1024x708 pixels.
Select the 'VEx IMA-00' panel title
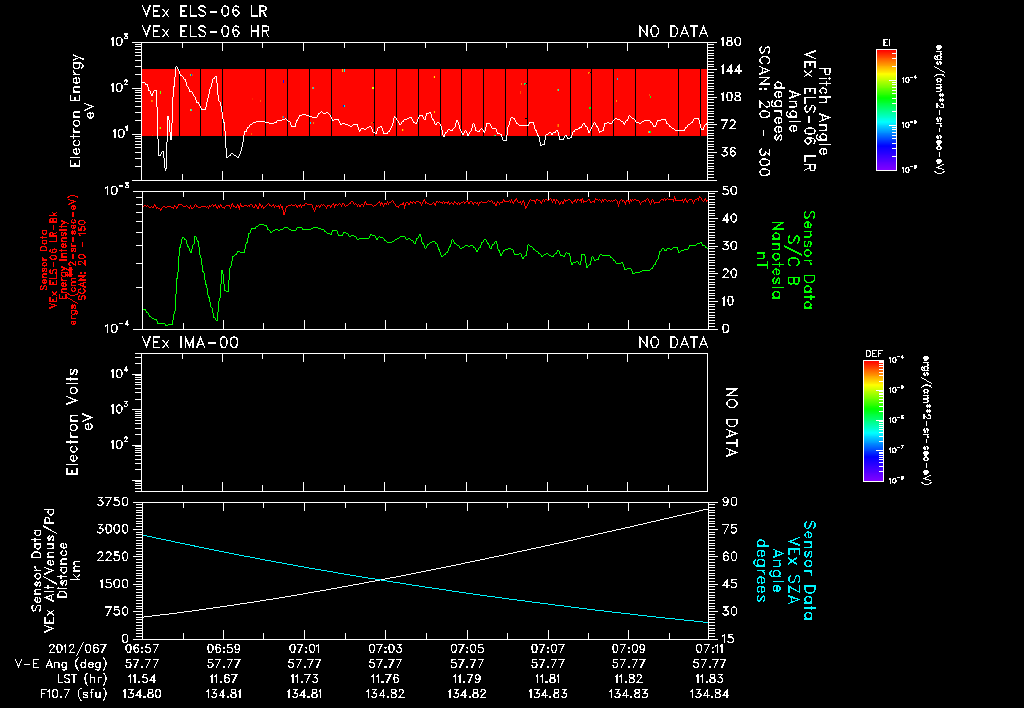click(x=190, y=342)
